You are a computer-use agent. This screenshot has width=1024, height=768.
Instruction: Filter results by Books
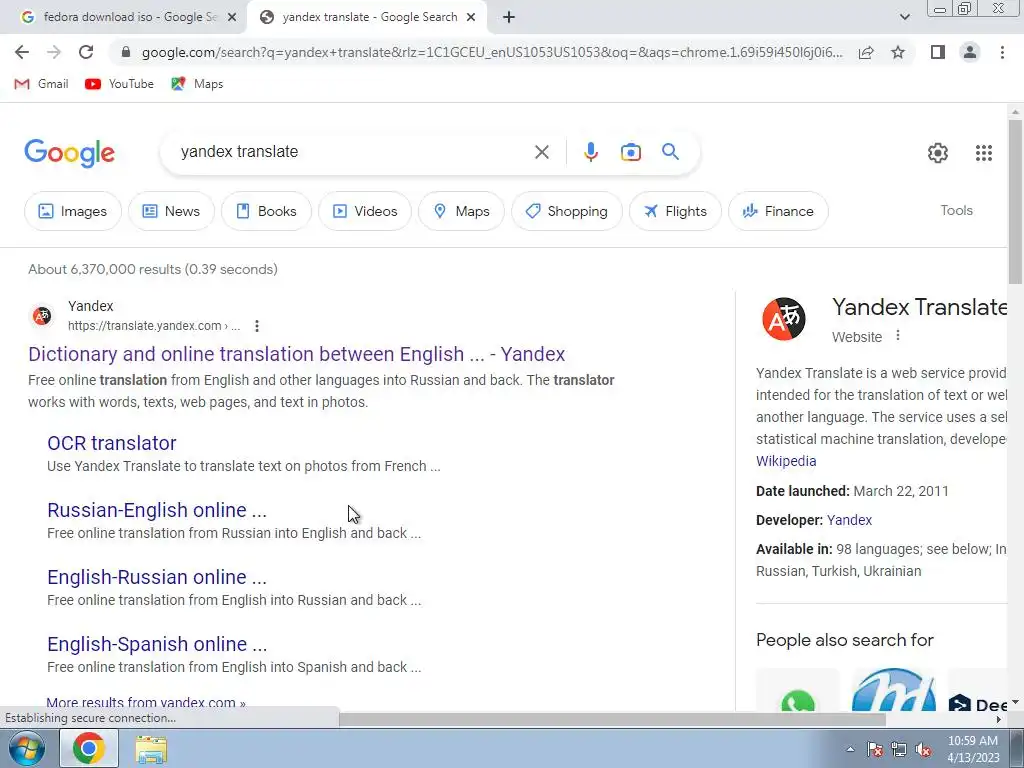[x=266, y=211]
